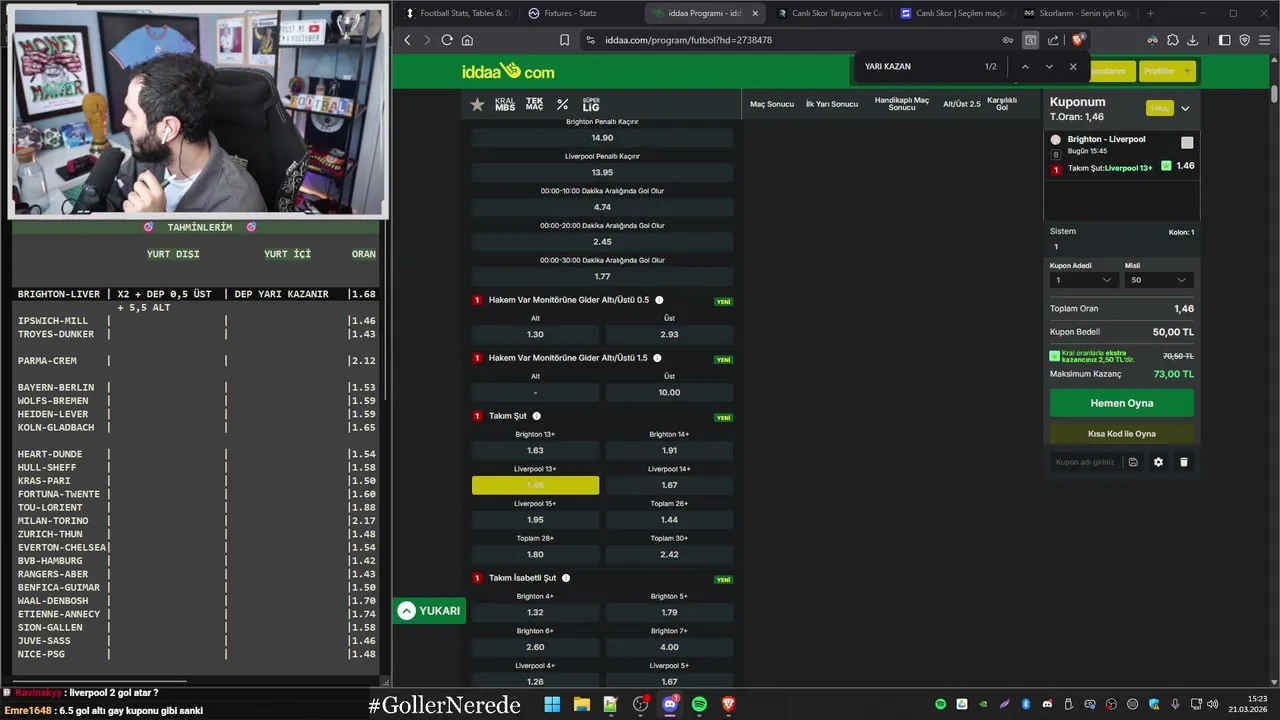Open browser hamburger menu
Image resolution: width=1280 pixels, height=720 pixels.
click(x=1264, y=40)
